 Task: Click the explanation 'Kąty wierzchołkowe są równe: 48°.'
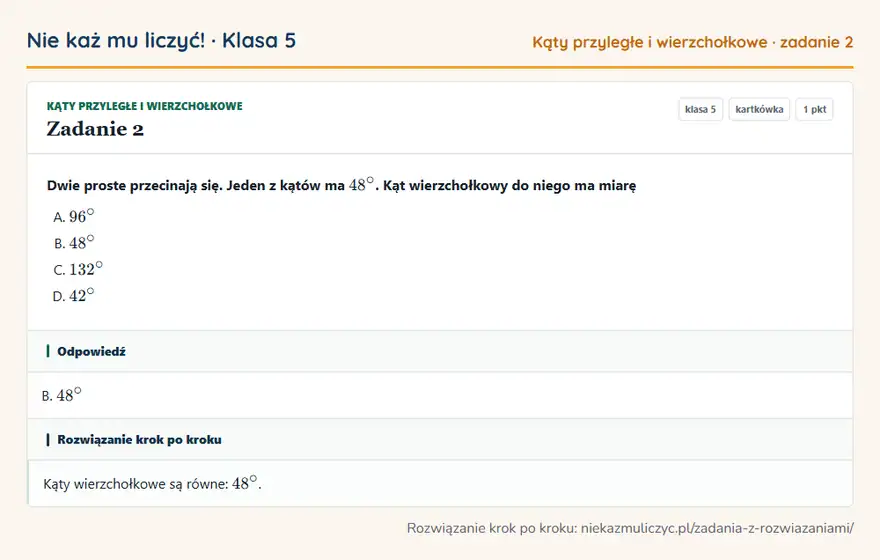point(152,484)
